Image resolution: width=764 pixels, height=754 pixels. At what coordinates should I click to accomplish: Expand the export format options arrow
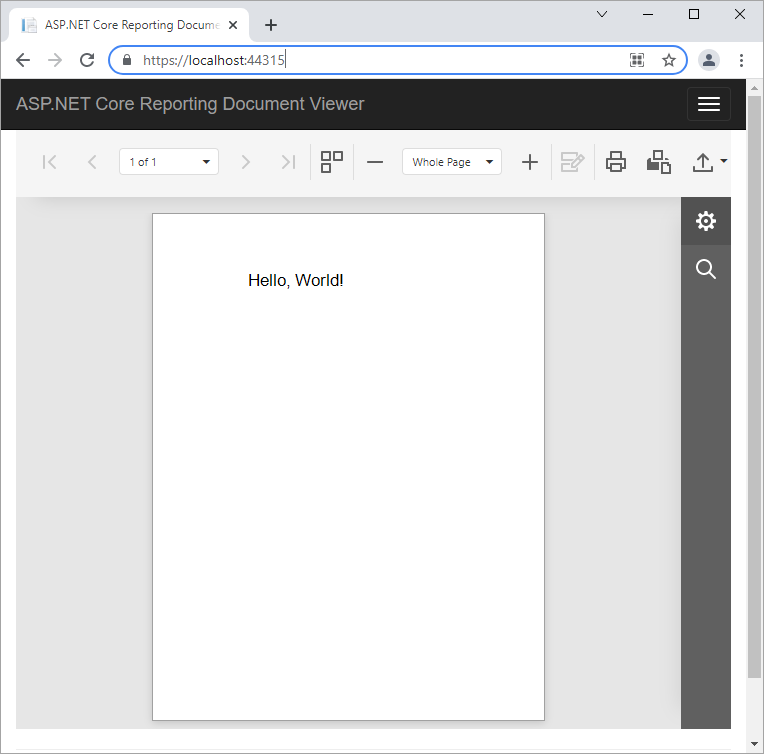pos(724,161)
